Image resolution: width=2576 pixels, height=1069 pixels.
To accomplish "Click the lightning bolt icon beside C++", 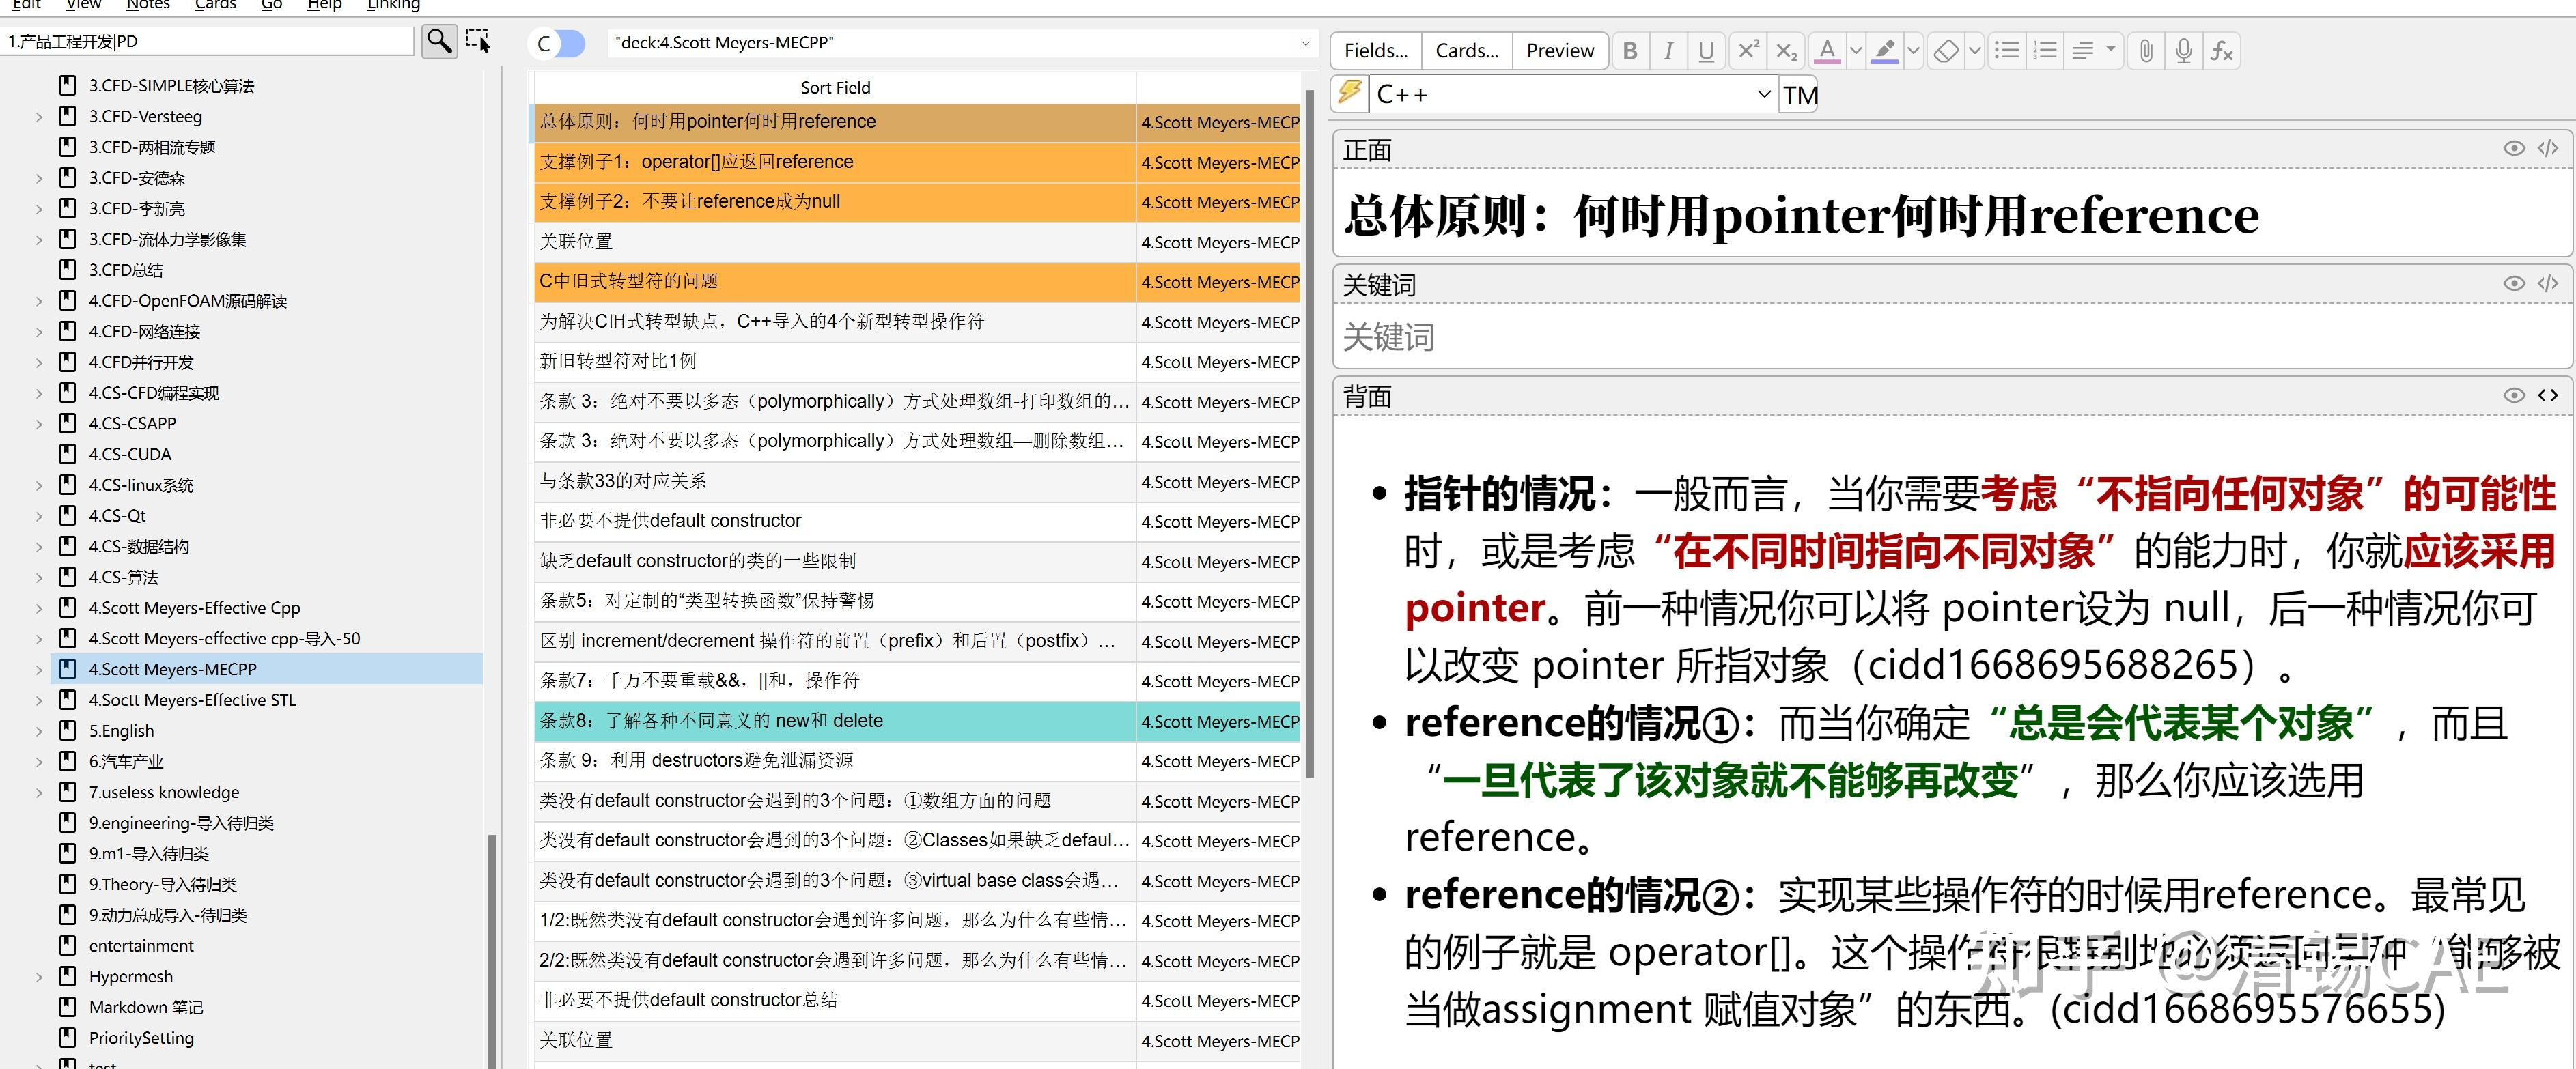I will click(x=1350, y=93).
